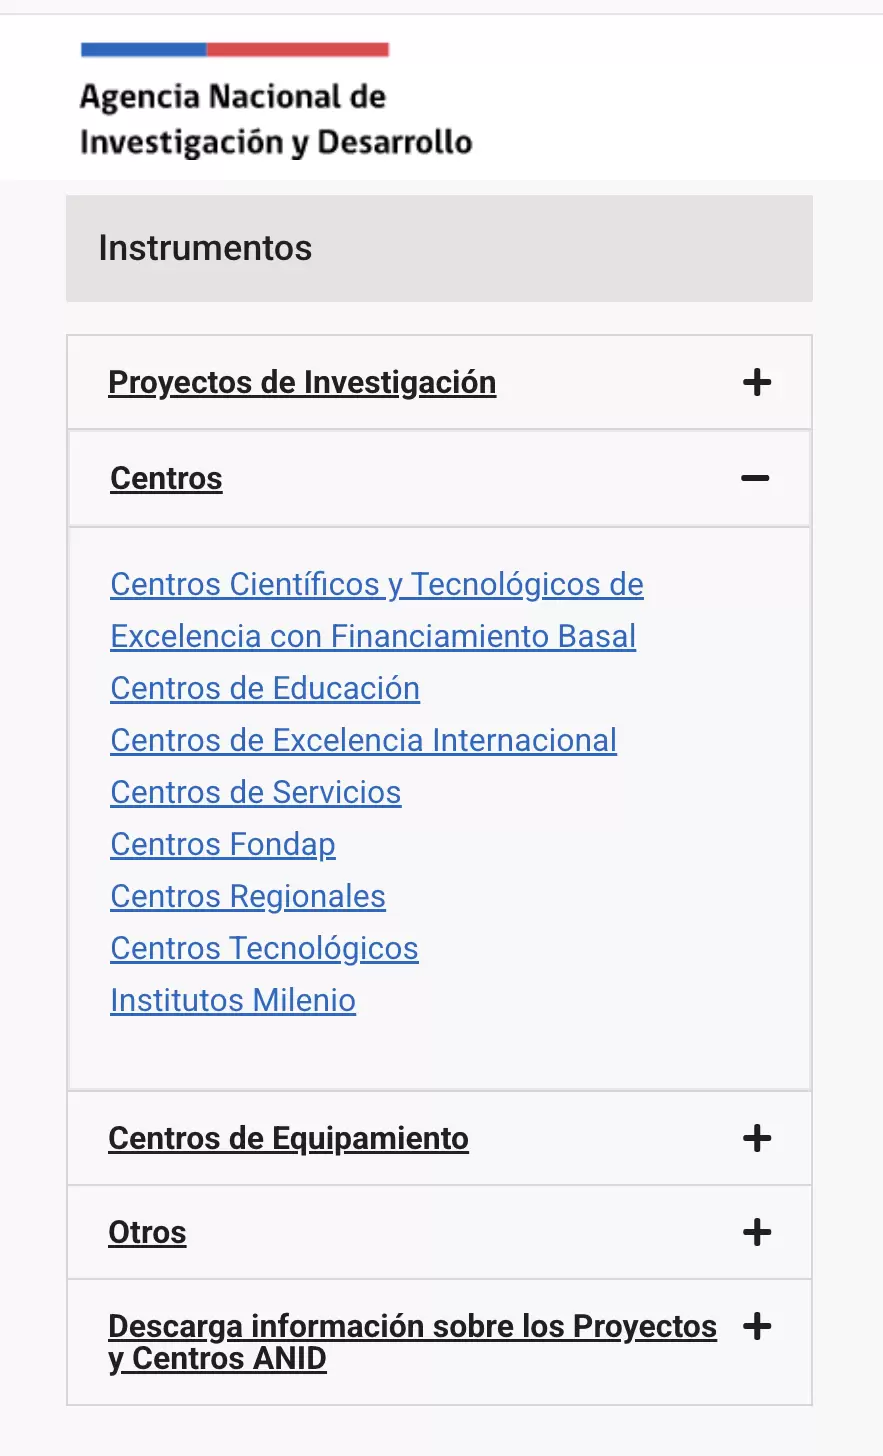Go to Institutos Milenio link
Screen dimensions: 883x1456
tap(232, 1000)
